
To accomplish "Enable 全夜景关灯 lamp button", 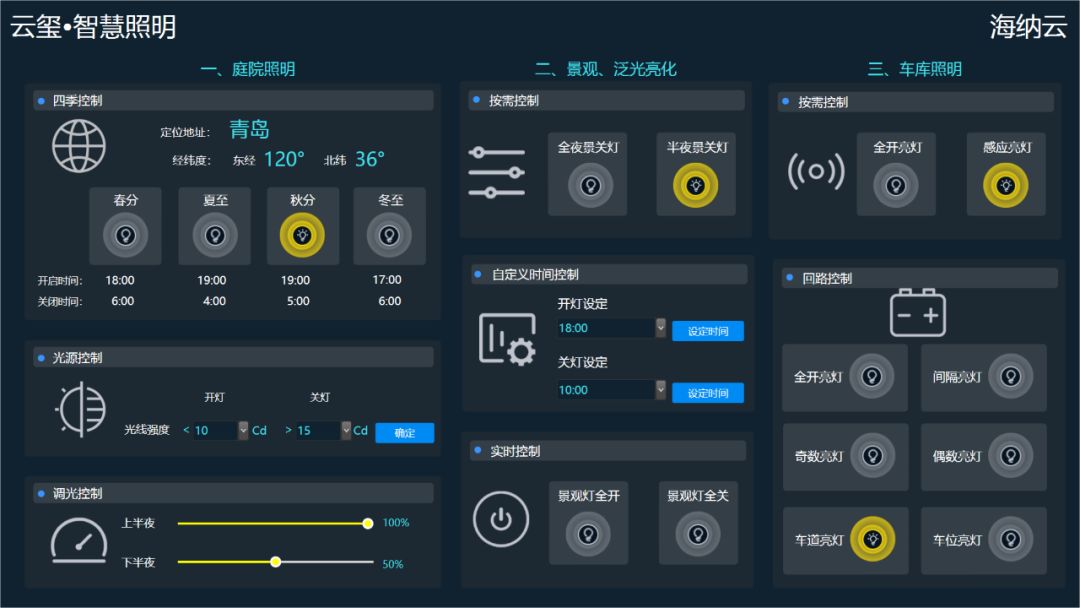I will coord(590,185).
